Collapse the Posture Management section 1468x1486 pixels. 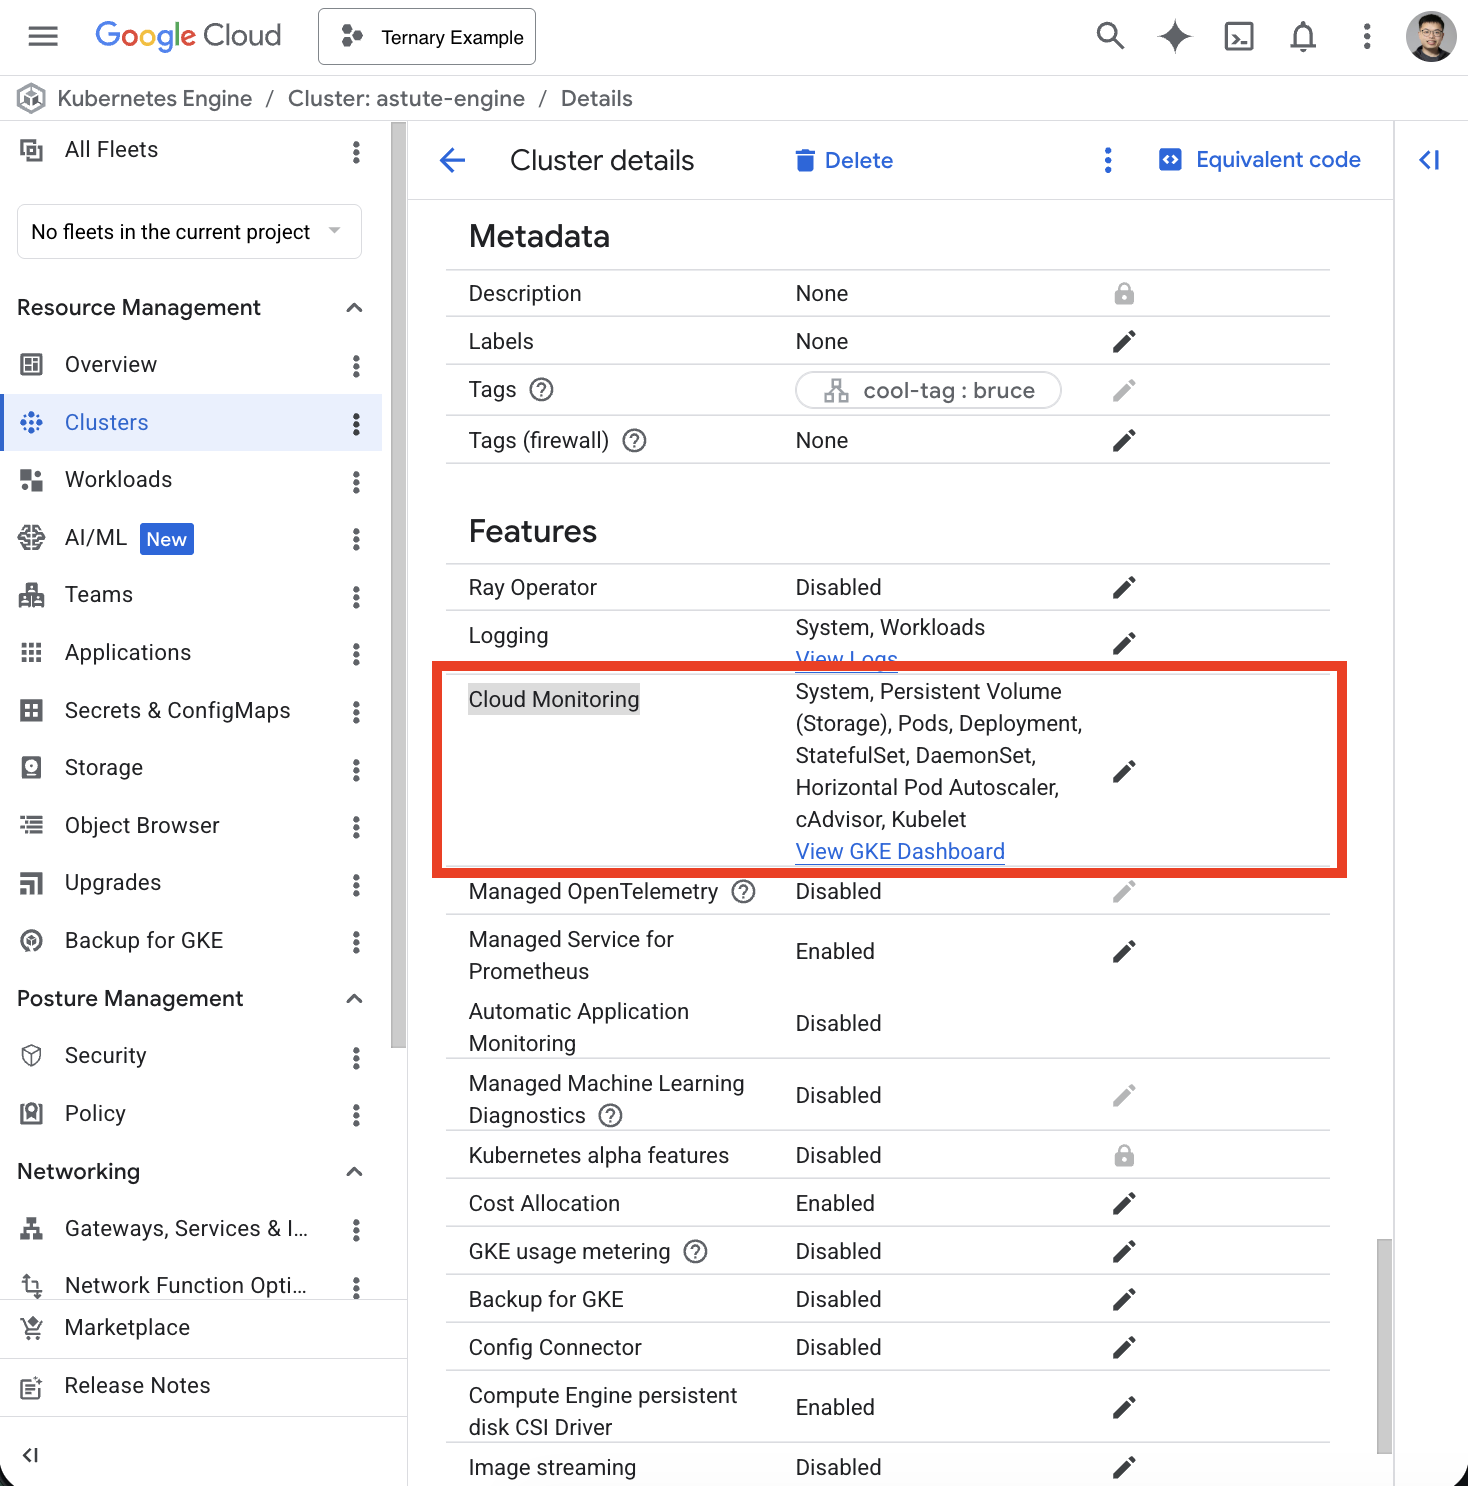click(354, 999)
